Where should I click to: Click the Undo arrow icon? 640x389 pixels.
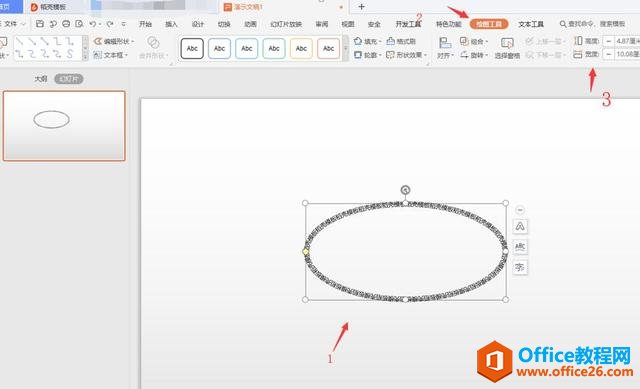click(x=93, y=24)
